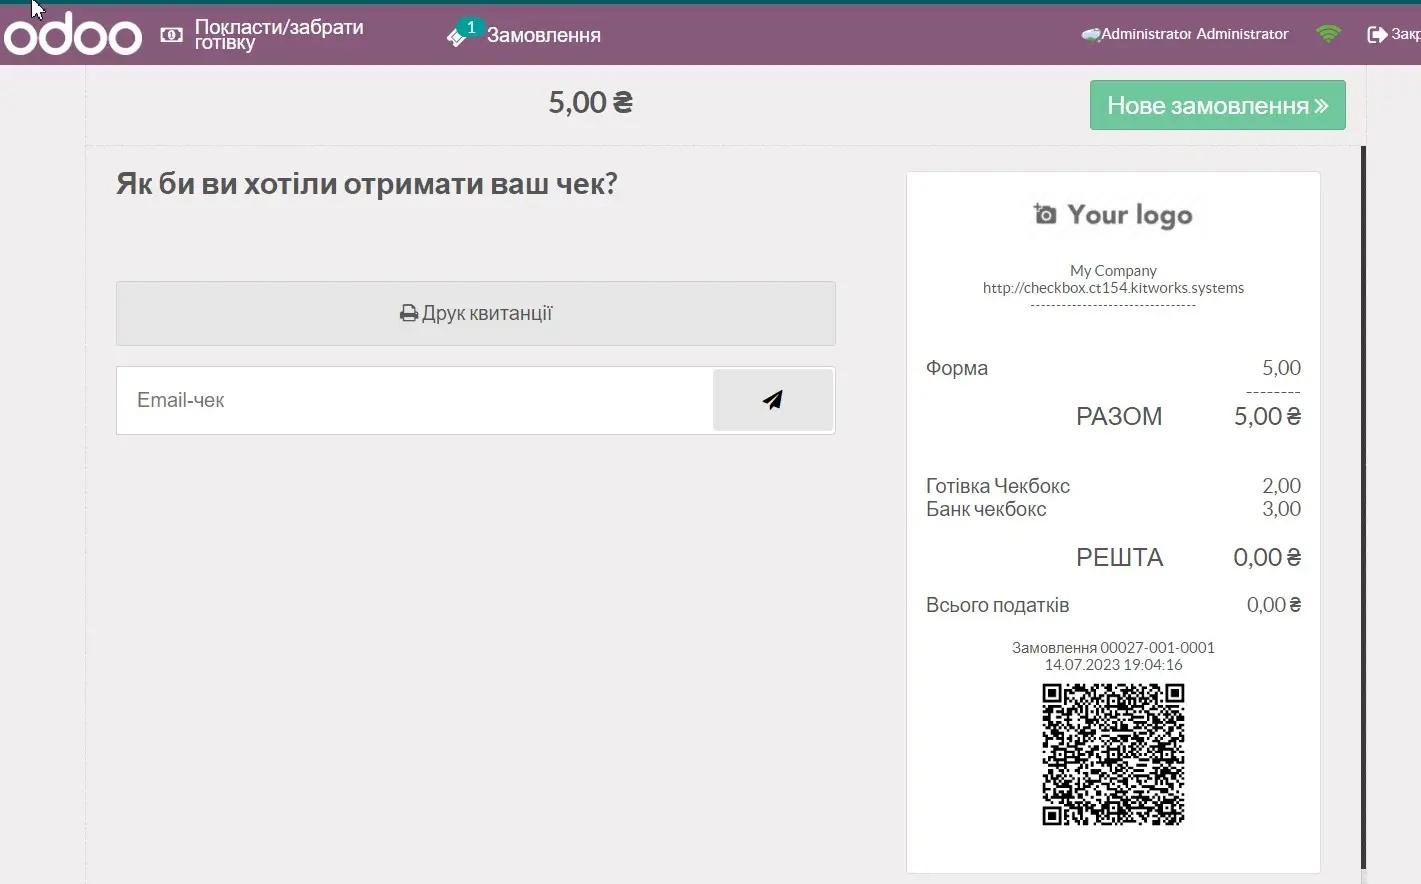Click the double chevron on Нове замовлення
The width and height of the screenshot is (1421, 884).
point(1322,105)
